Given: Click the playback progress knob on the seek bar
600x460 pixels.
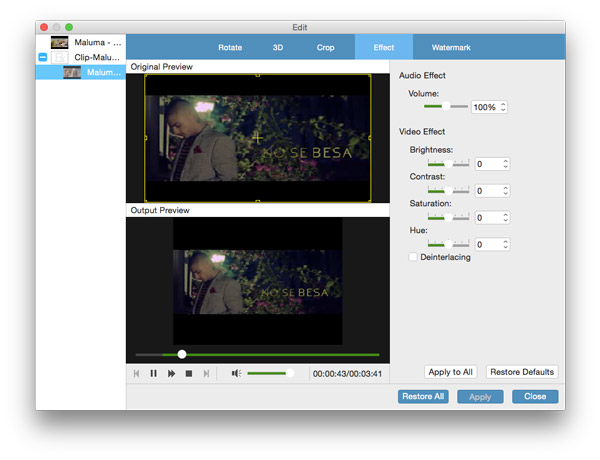Looking at the screenshot, I should click(x=182, y=354).
